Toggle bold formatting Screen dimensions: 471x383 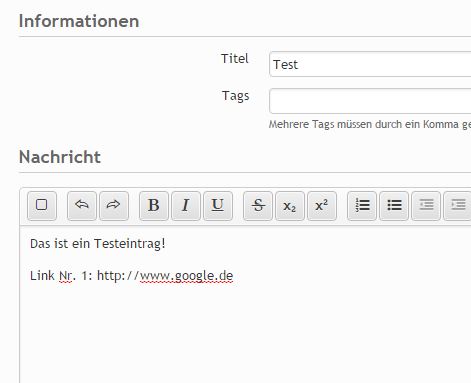coord(154,206)
